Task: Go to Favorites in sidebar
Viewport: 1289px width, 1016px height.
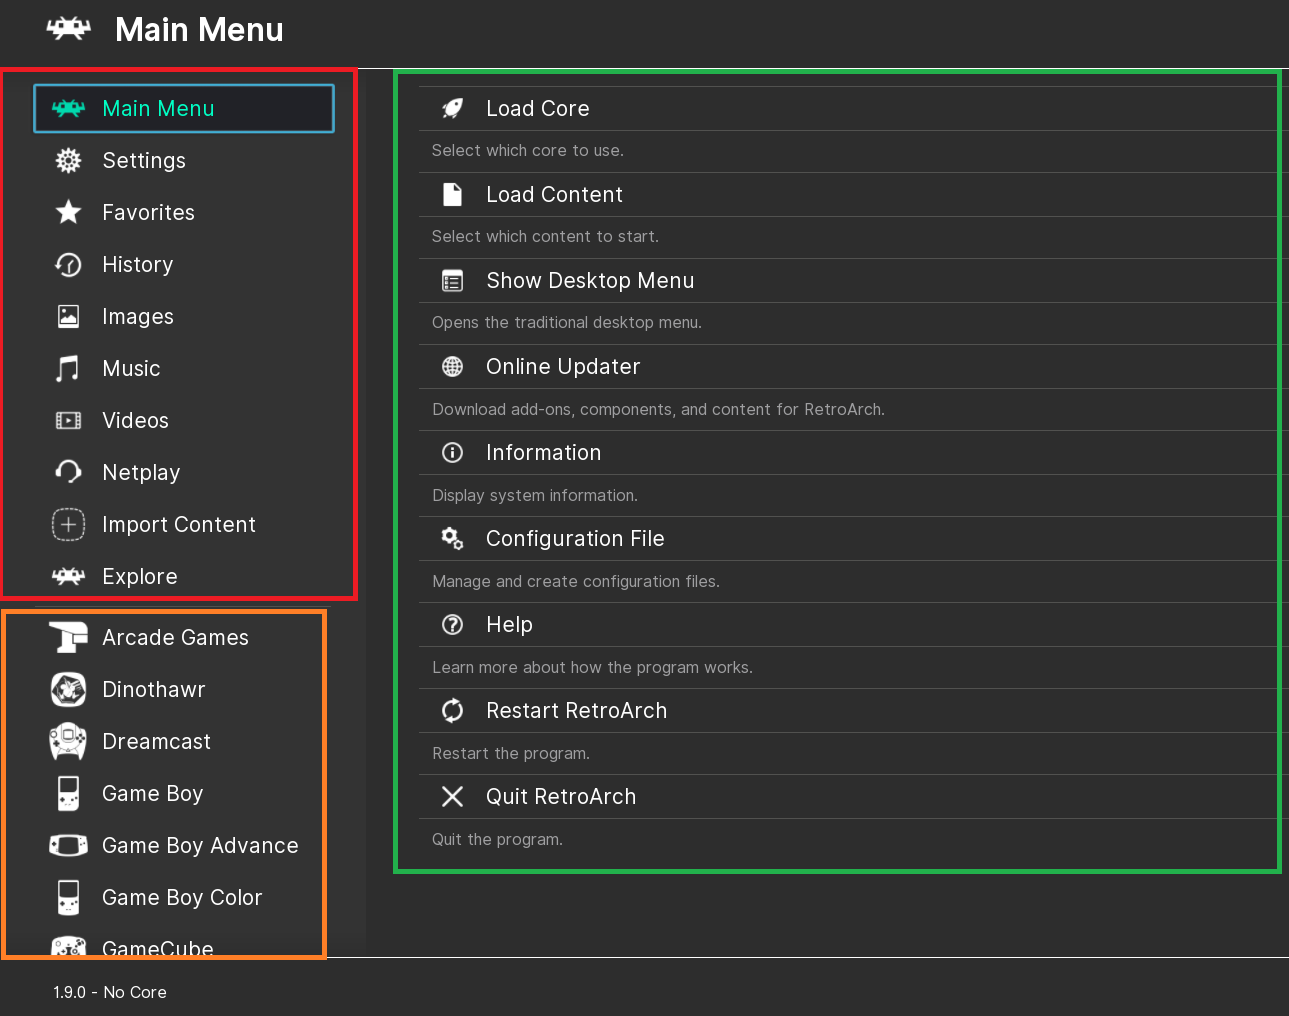Action: coord(184,212)
